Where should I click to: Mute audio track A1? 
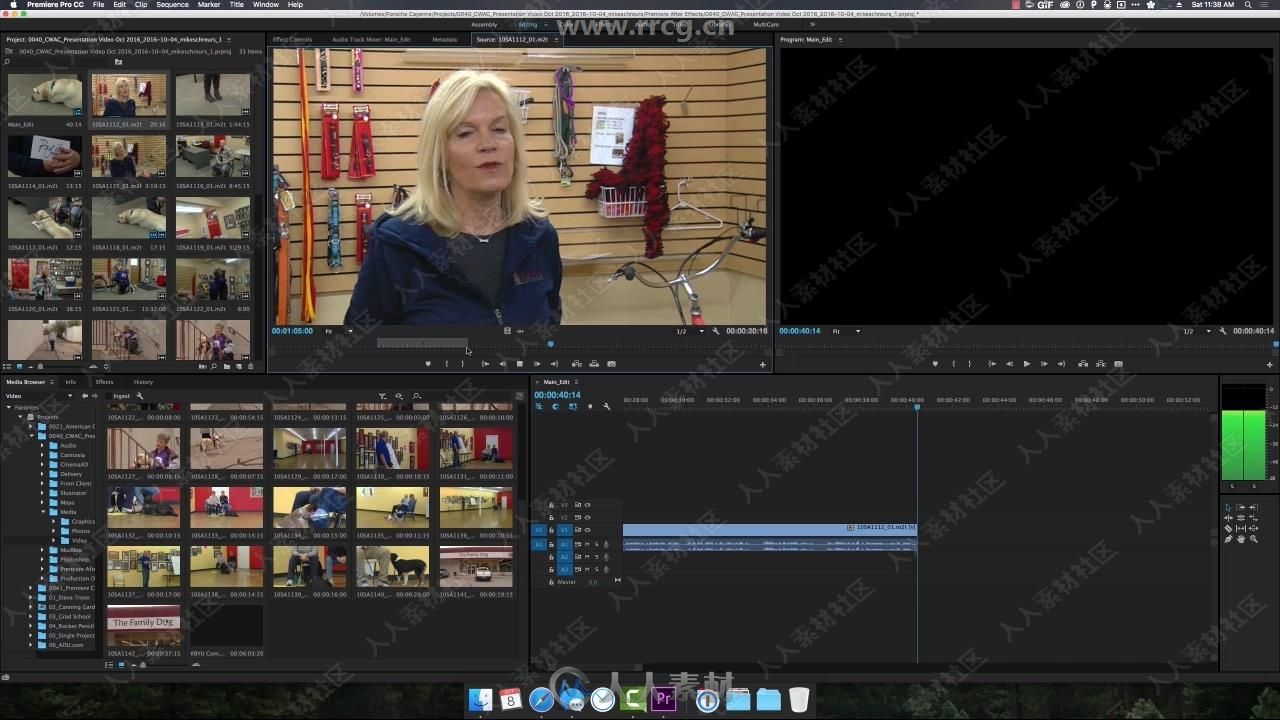(x=587, y=544)
